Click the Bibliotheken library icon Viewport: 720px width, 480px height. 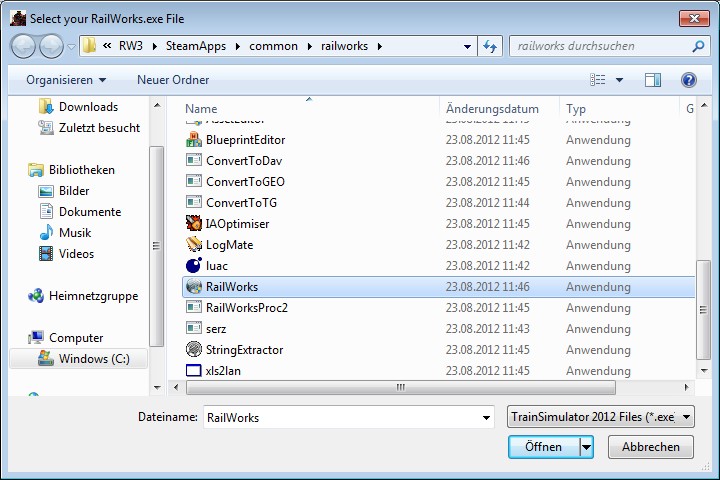[36, 170]
